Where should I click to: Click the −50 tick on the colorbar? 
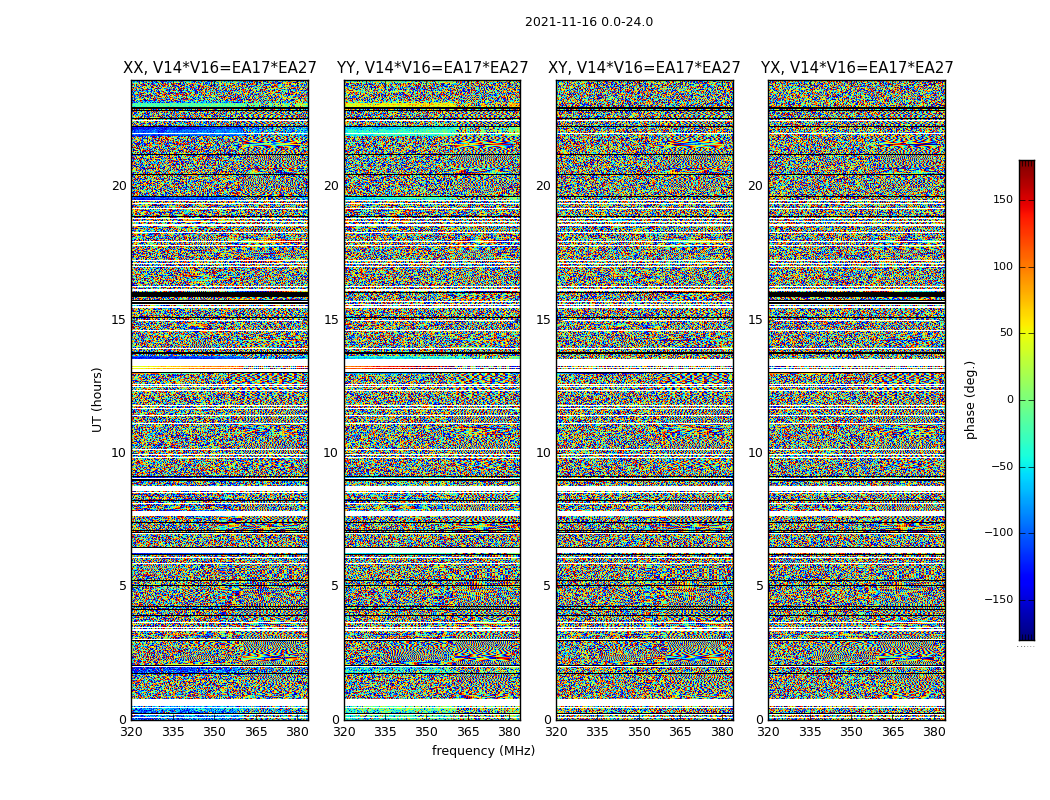click(x=1001, y=466)
